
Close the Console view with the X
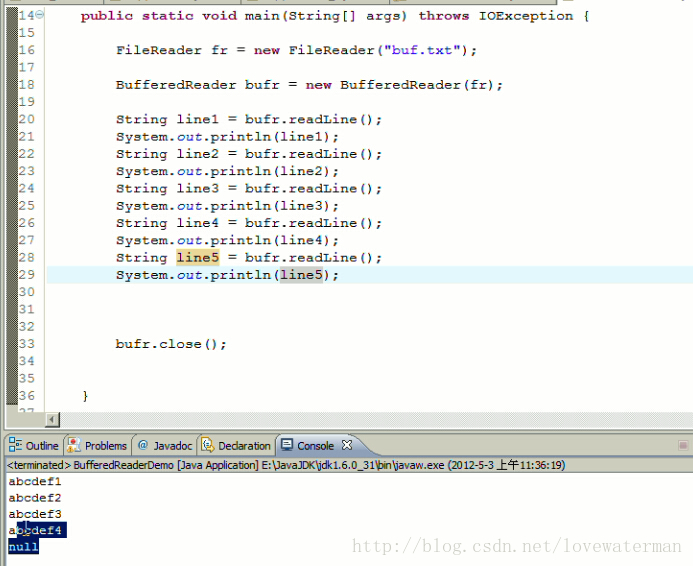click(347, 445)
